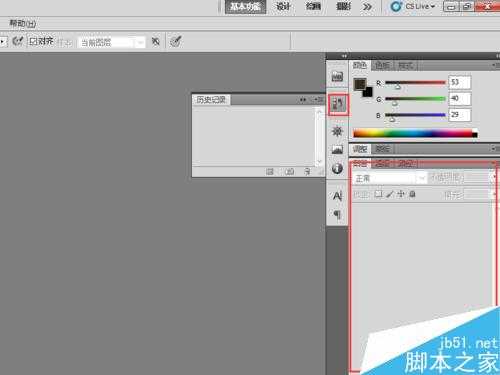The image size is (500, 375).
Task: Toggle the tablet pressure icon in options bar
Action: tap(175, 42)
